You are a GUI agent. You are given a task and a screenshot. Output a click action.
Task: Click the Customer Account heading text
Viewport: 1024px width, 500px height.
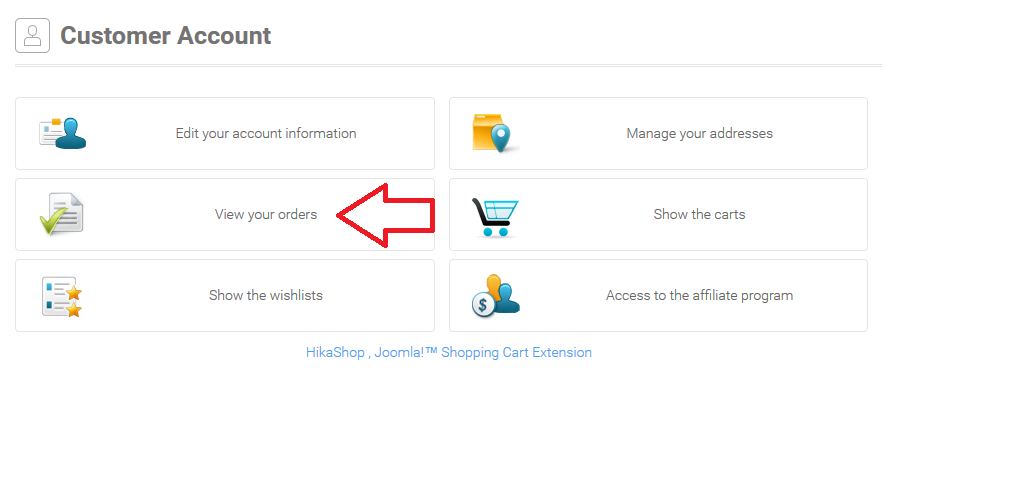pos(165,35)
